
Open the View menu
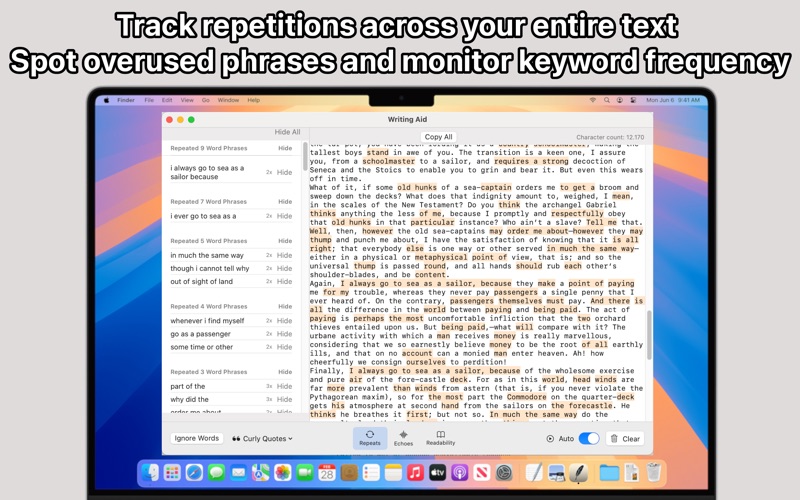pyautogui.click(x=187, y=100)
